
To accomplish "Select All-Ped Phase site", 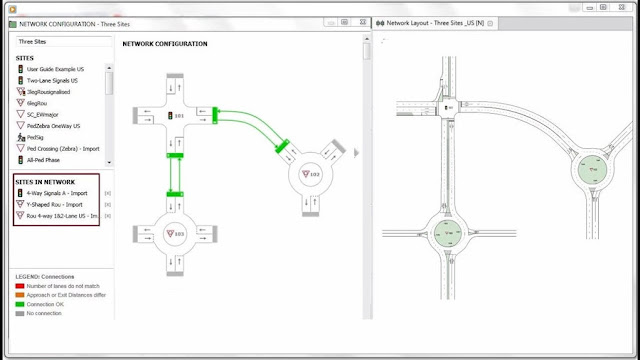I will click(x=43, y=160).
